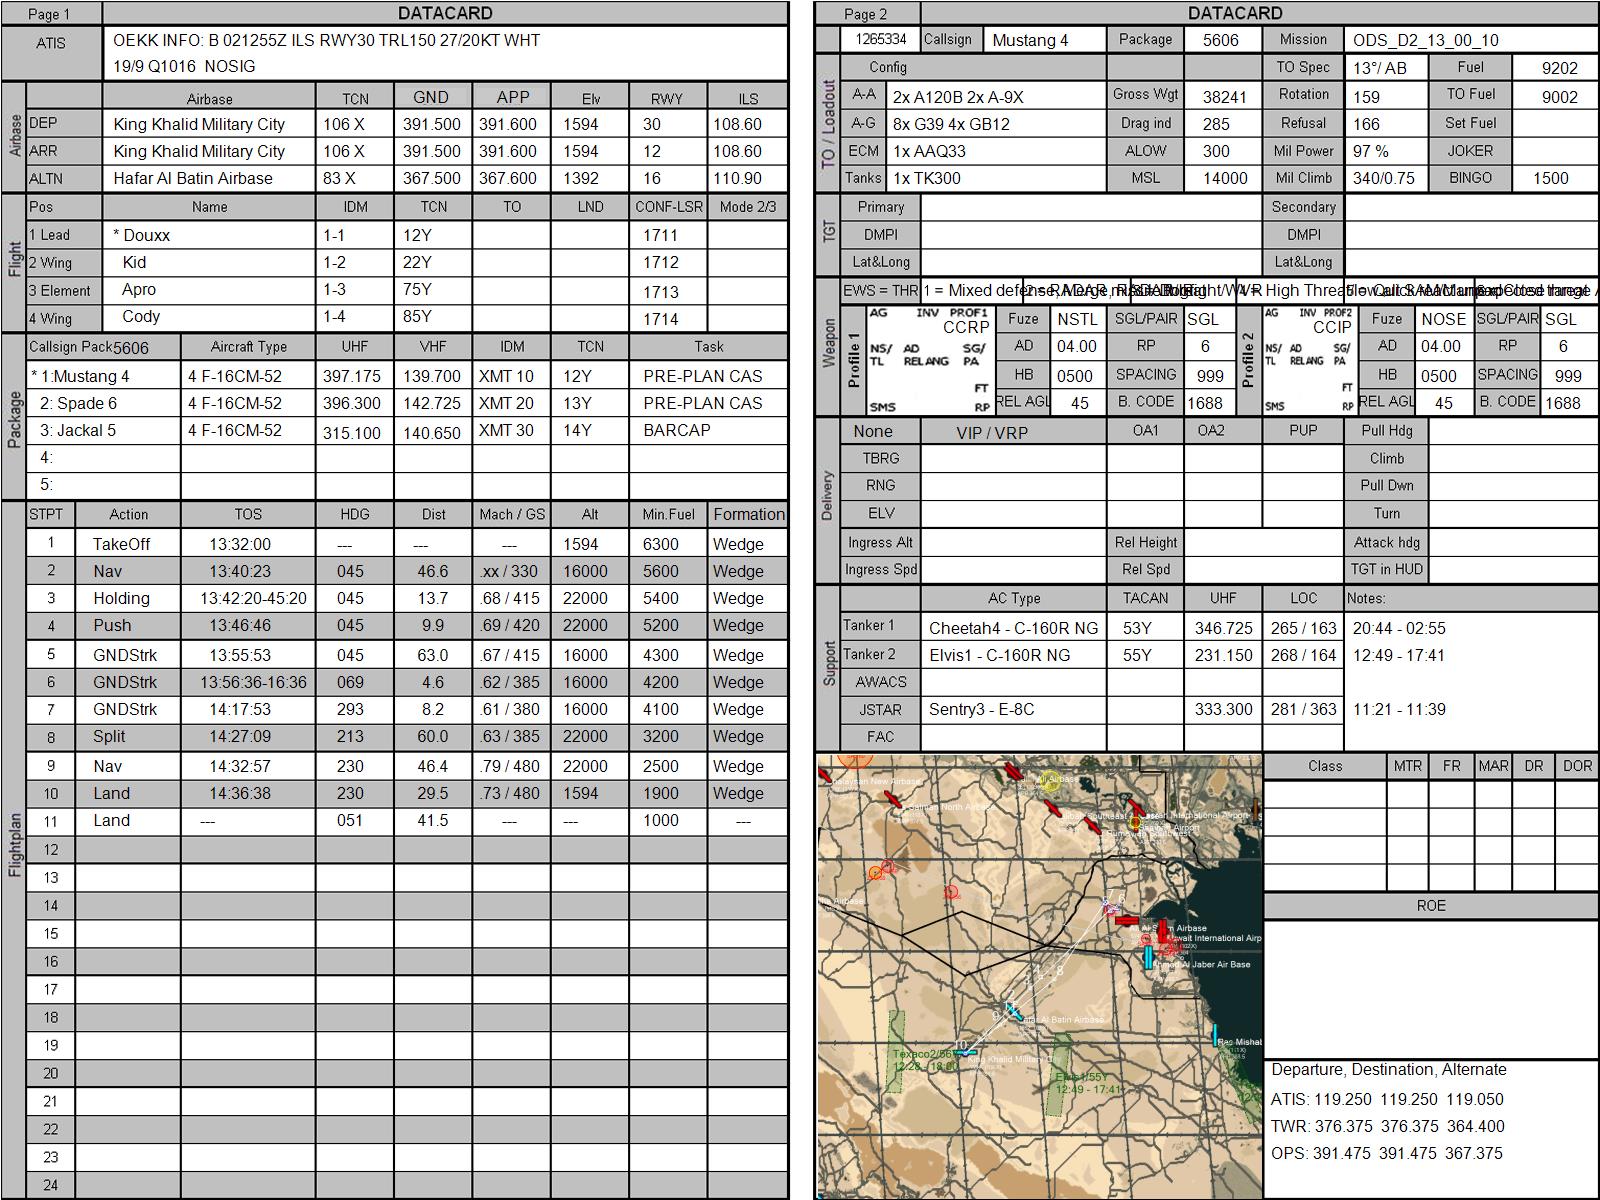The width and height of the screenshot is (1600, 1200).
Task: Click TO Spec value 13°/ AB
Action: (1380, 68)
